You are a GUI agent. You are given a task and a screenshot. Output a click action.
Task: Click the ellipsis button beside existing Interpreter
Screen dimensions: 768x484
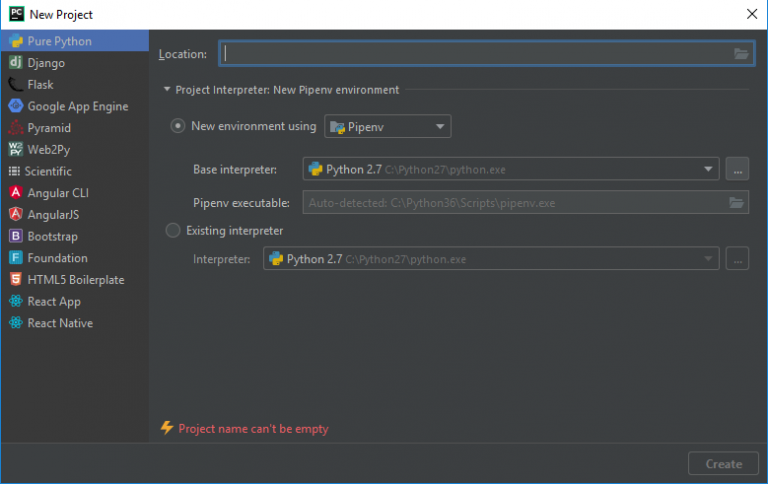737,259
